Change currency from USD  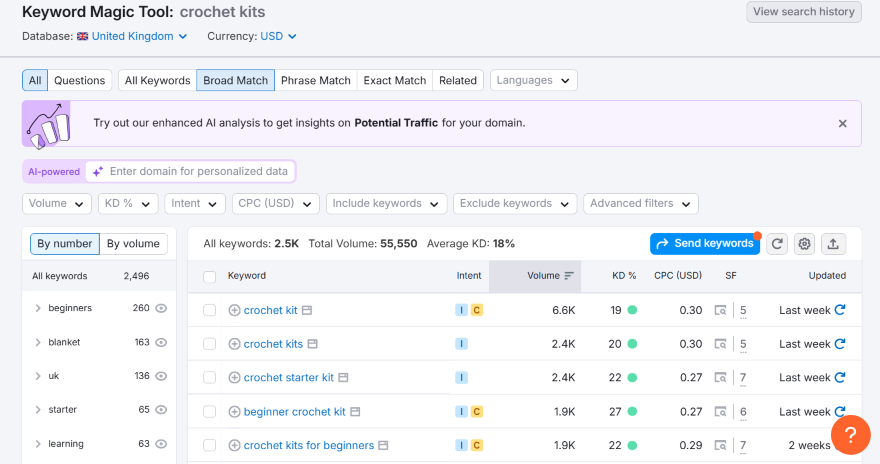(278, 36)
